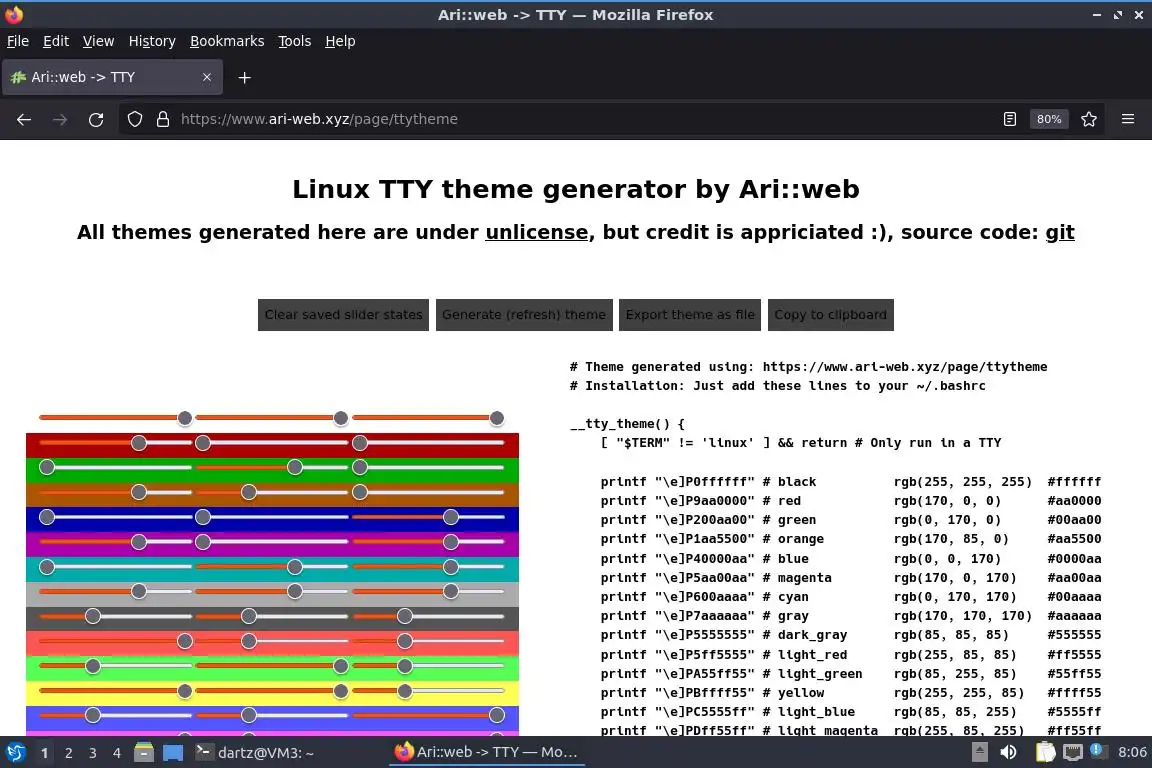Click Copy to clipboard button
The height and width of the screenshot is (768, 1152).
click(830, 315)
